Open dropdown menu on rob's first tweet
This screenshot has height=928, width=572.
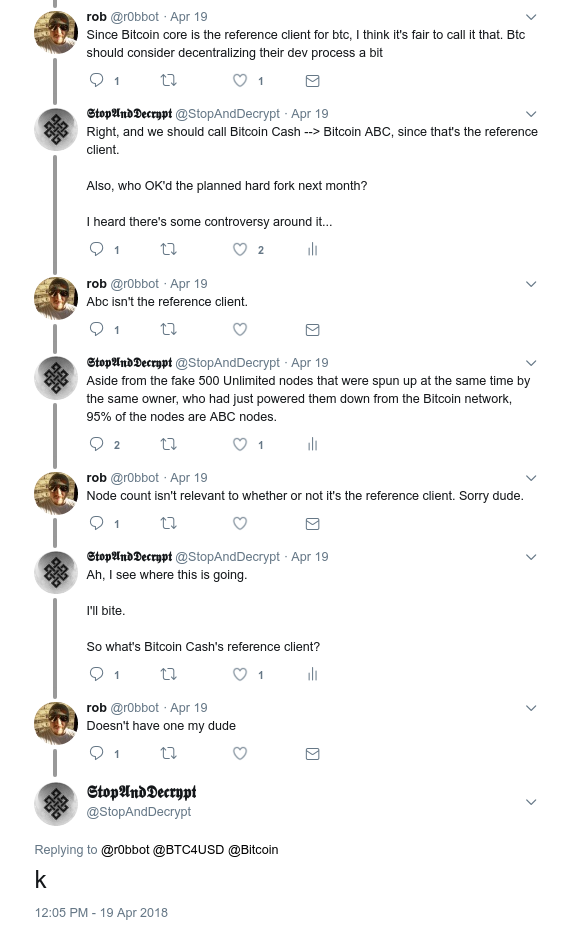point(531,17)
